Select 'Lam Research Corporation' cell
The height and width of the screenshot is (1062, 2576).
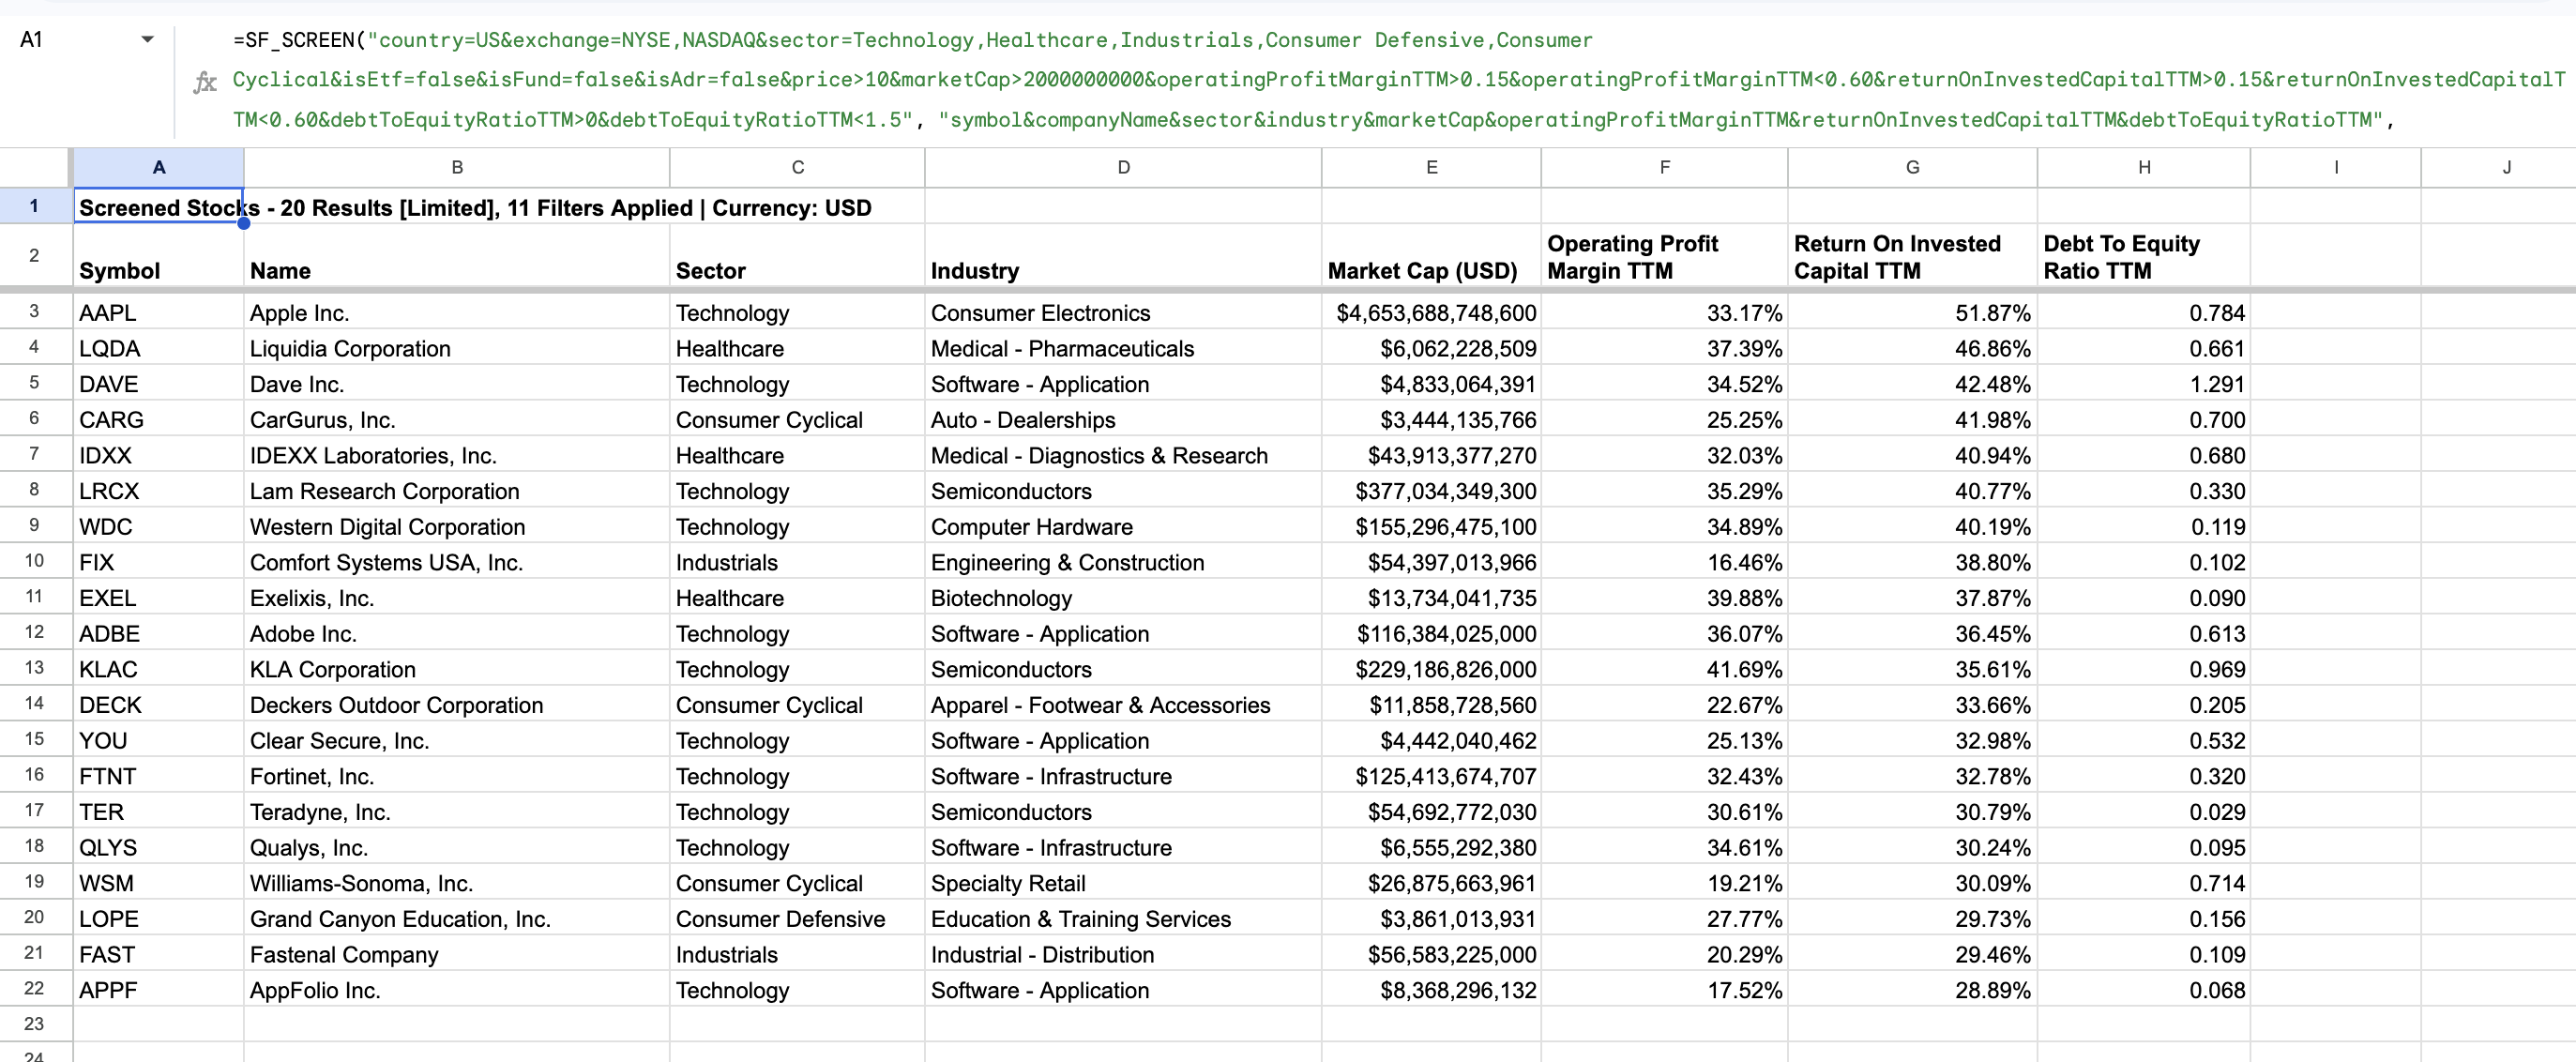457,491
